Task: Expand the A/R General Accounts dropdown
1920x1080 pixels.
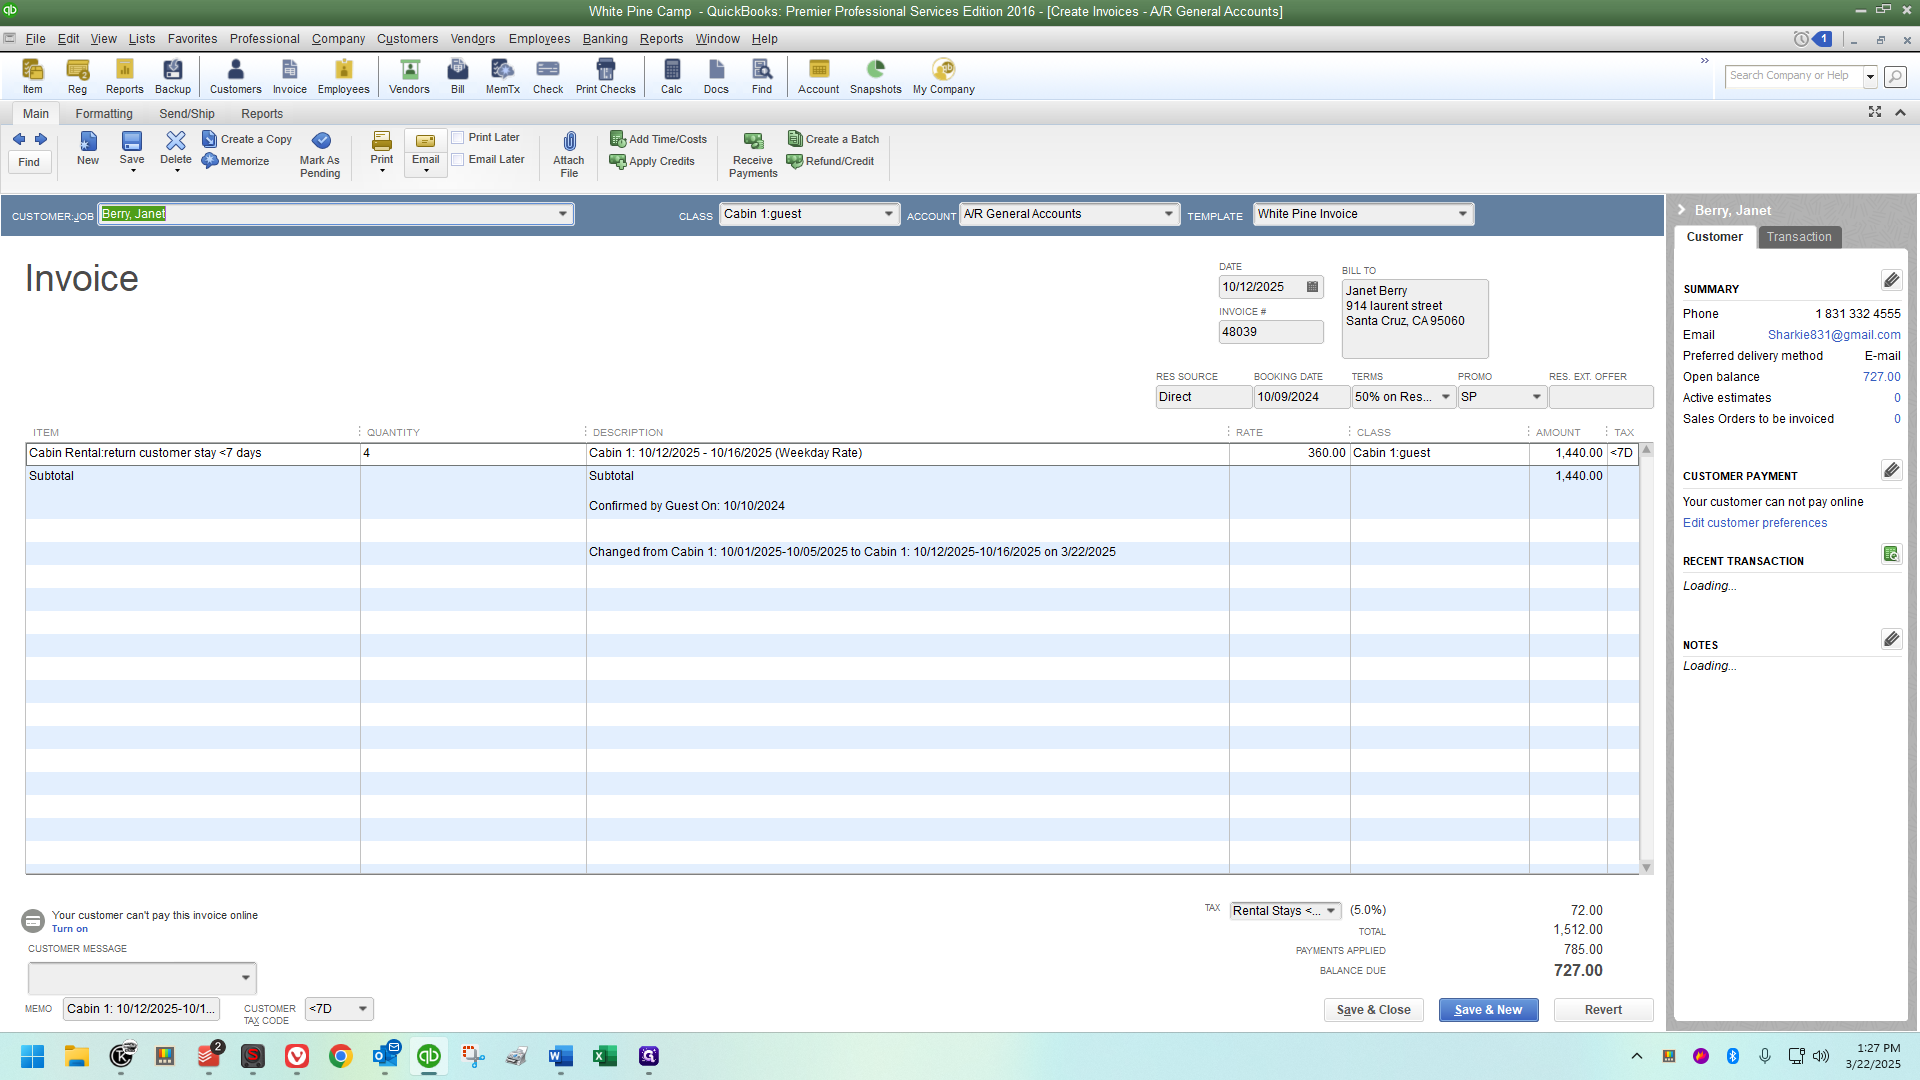Action: 1168,214
